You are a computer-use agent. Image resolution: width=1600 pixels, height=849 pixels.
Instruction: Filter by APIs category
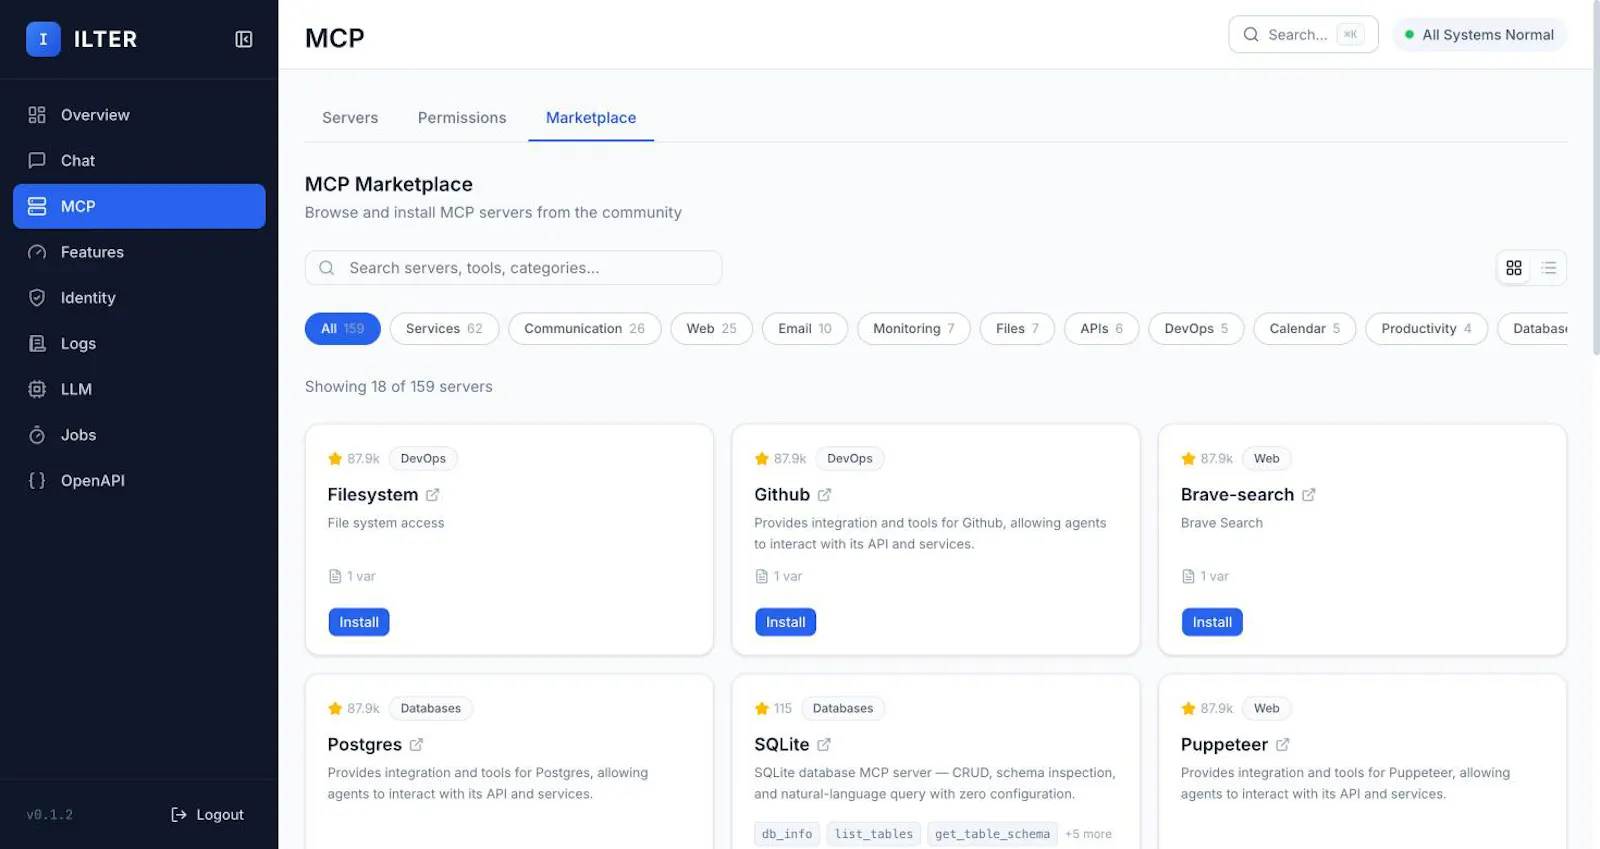click(x=1102, y=329)
